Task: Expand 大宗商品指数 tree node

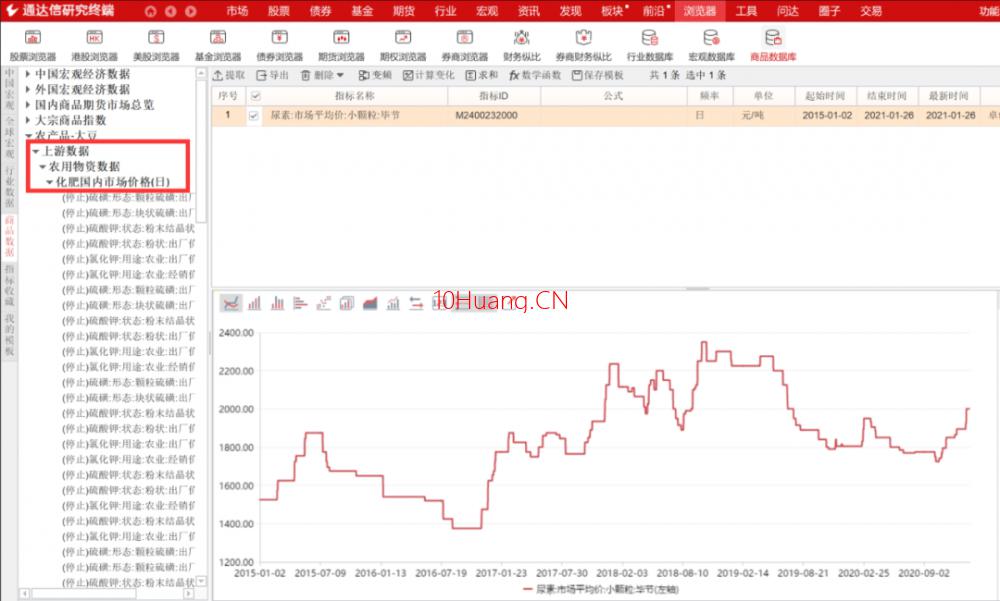Action: [x=27, y=120]
